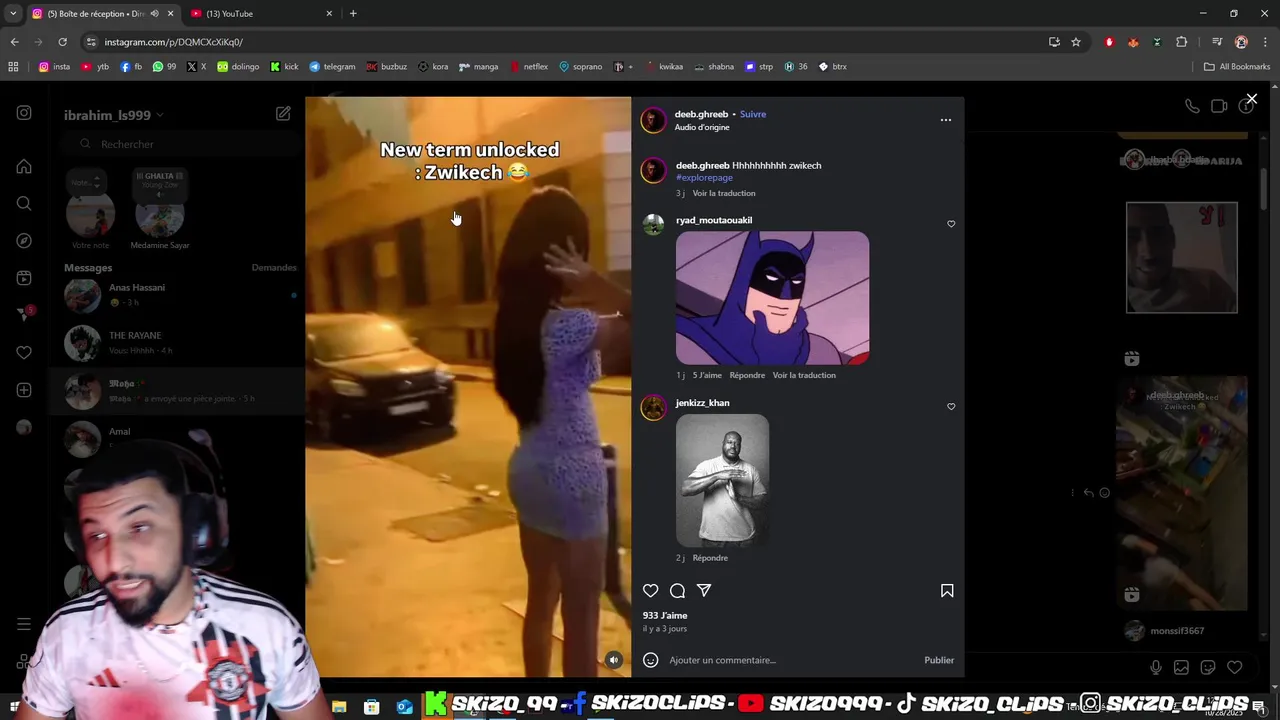Click the Publier button
This screenshot has height=720, width=1280.
tap(939, 660)
